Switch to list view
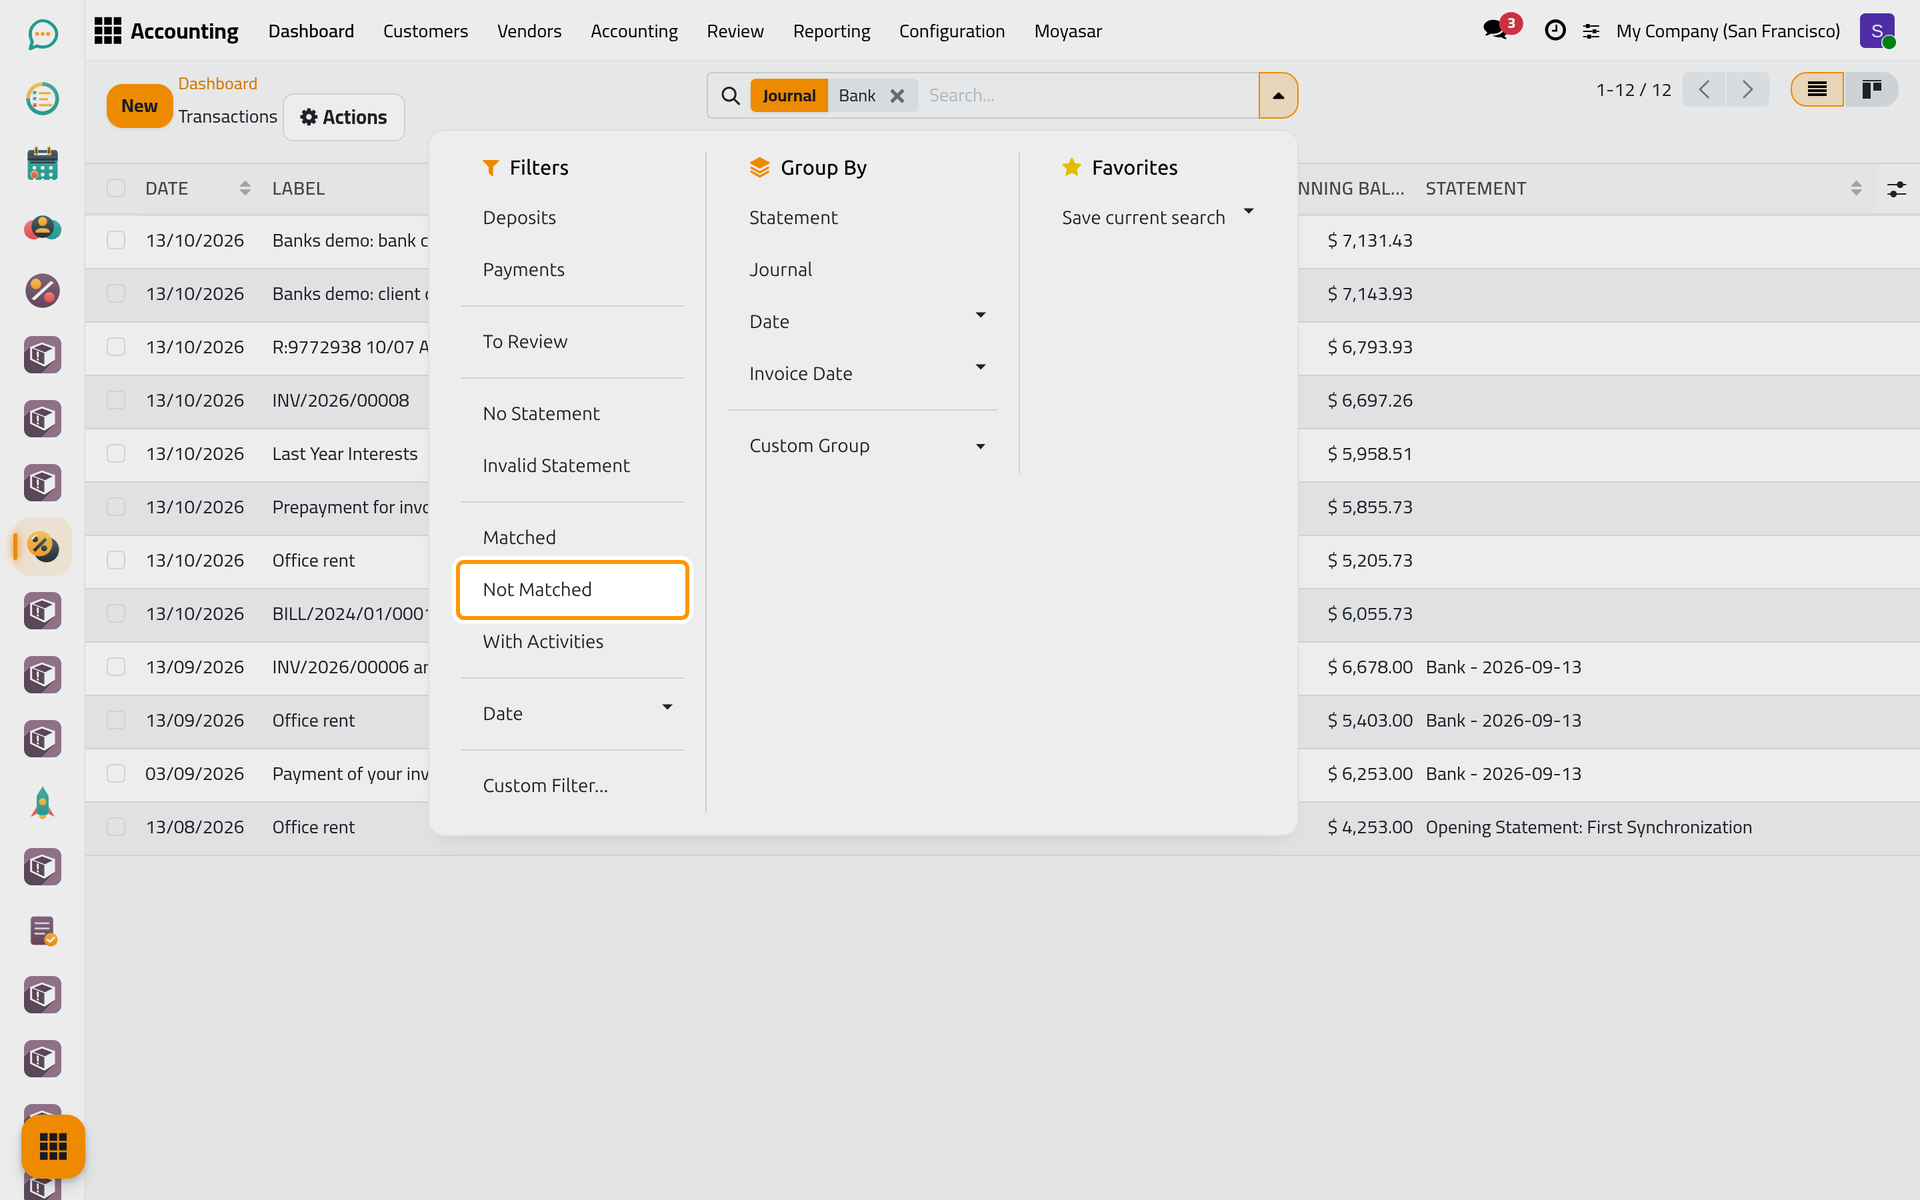Screen dimensions: 1920x1200 [1817, 90]
